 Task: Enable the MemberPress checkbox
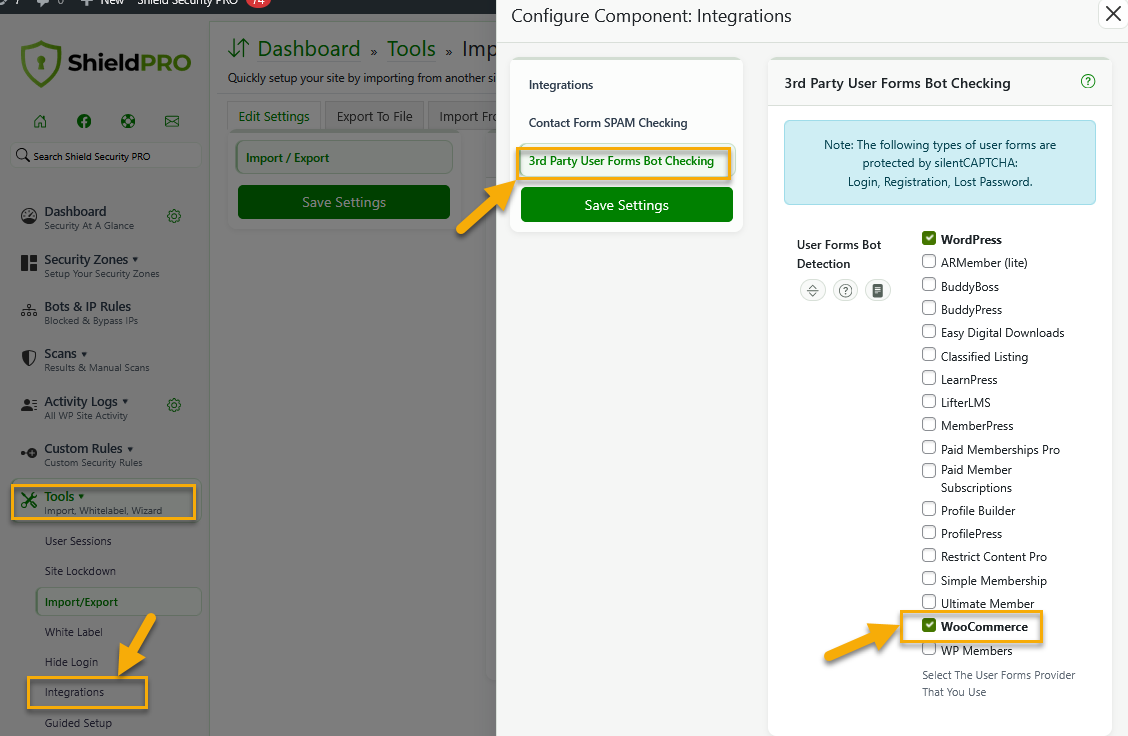[x=929, y=425]
